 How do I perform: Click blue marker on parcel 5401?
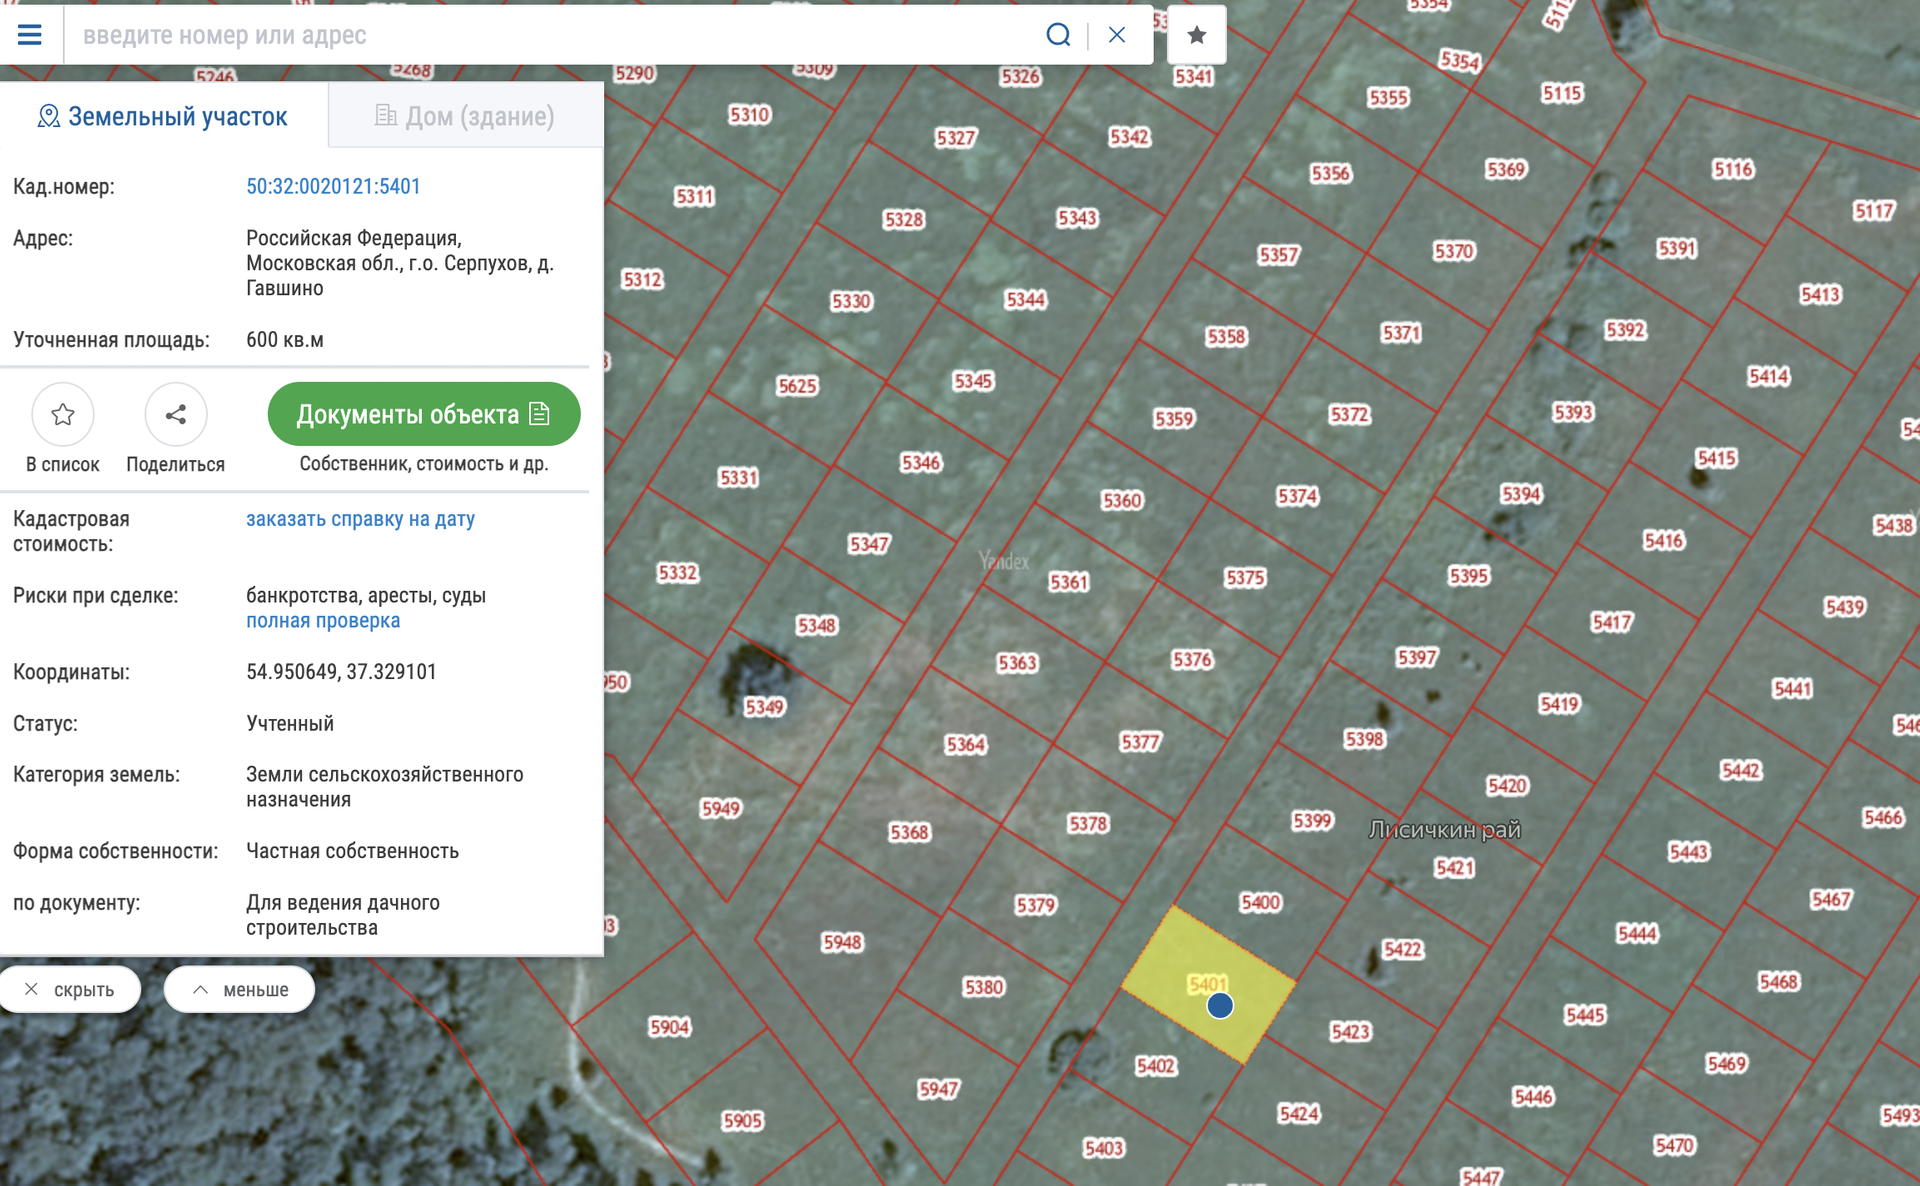[1219, 1006]
